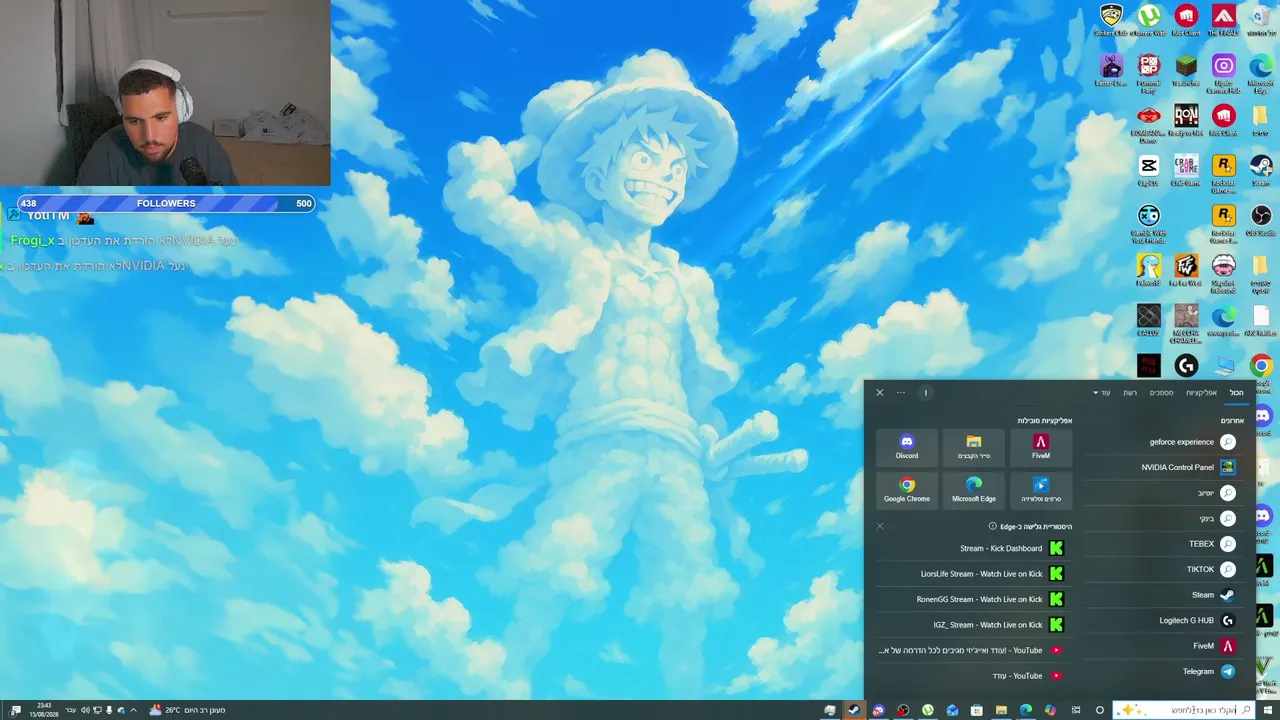The width and height of the screenshot is (1280, 720).
Task: Select the Recycle Bin desktop icon
Action: tap(1261, 19)
